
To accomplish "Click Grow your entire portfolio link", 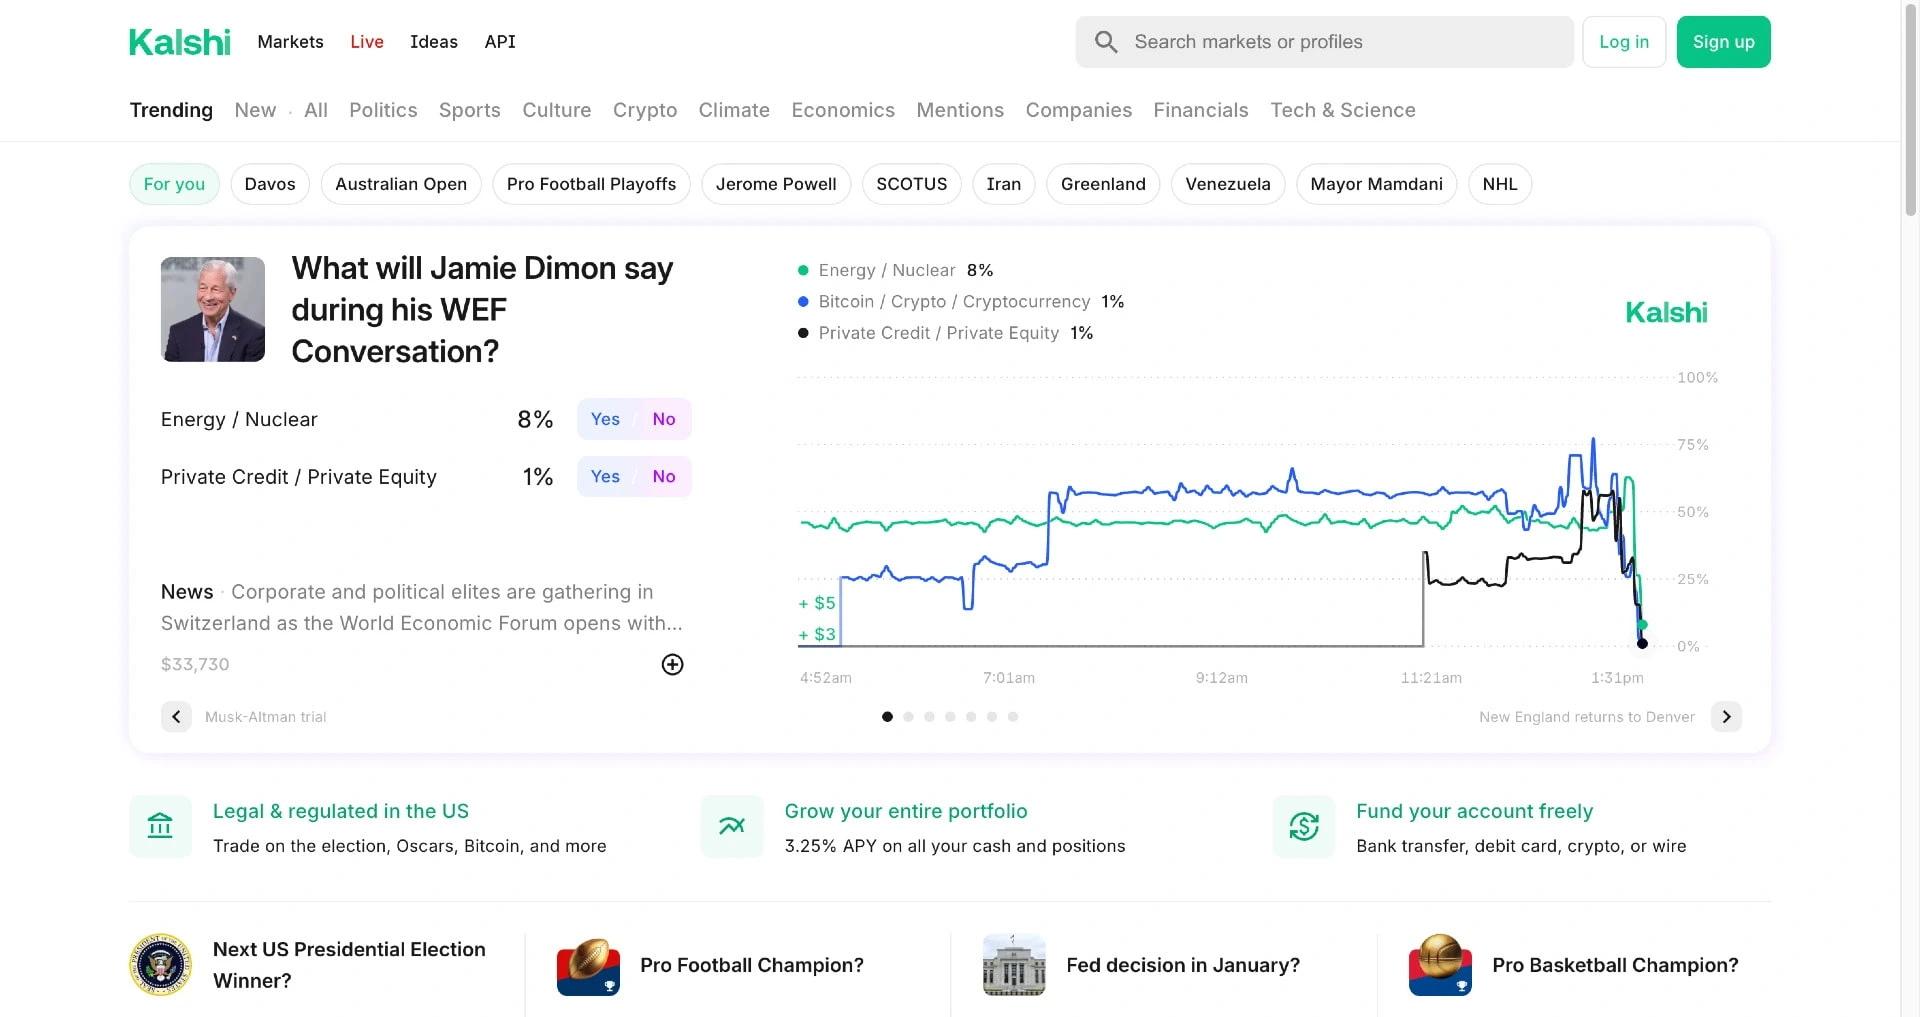I will (x=906, y=811).
